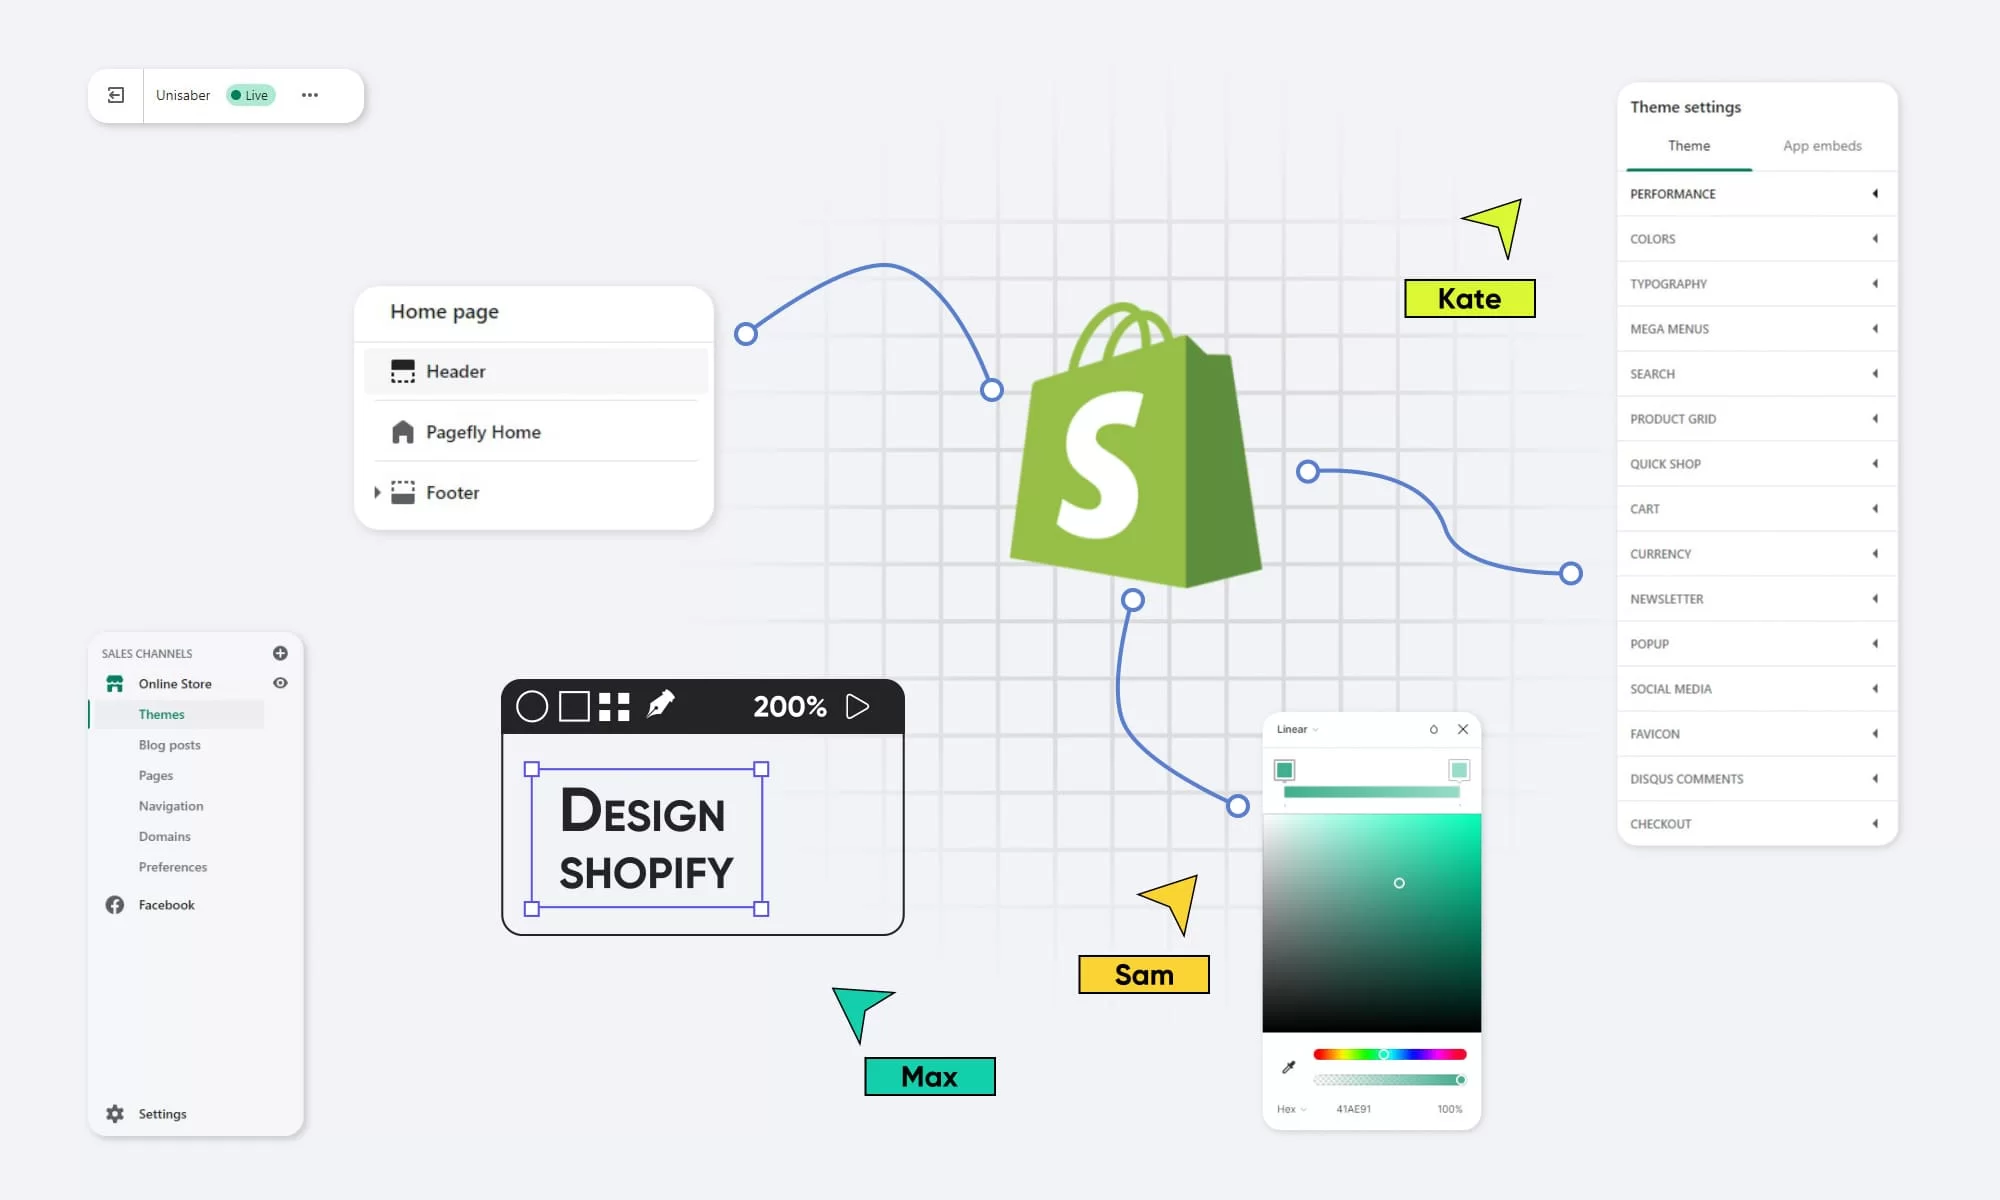The width and height of the screenshot is (2000, 1200).
Task: Select the ellipse shape tool
Action: point(529,706)
